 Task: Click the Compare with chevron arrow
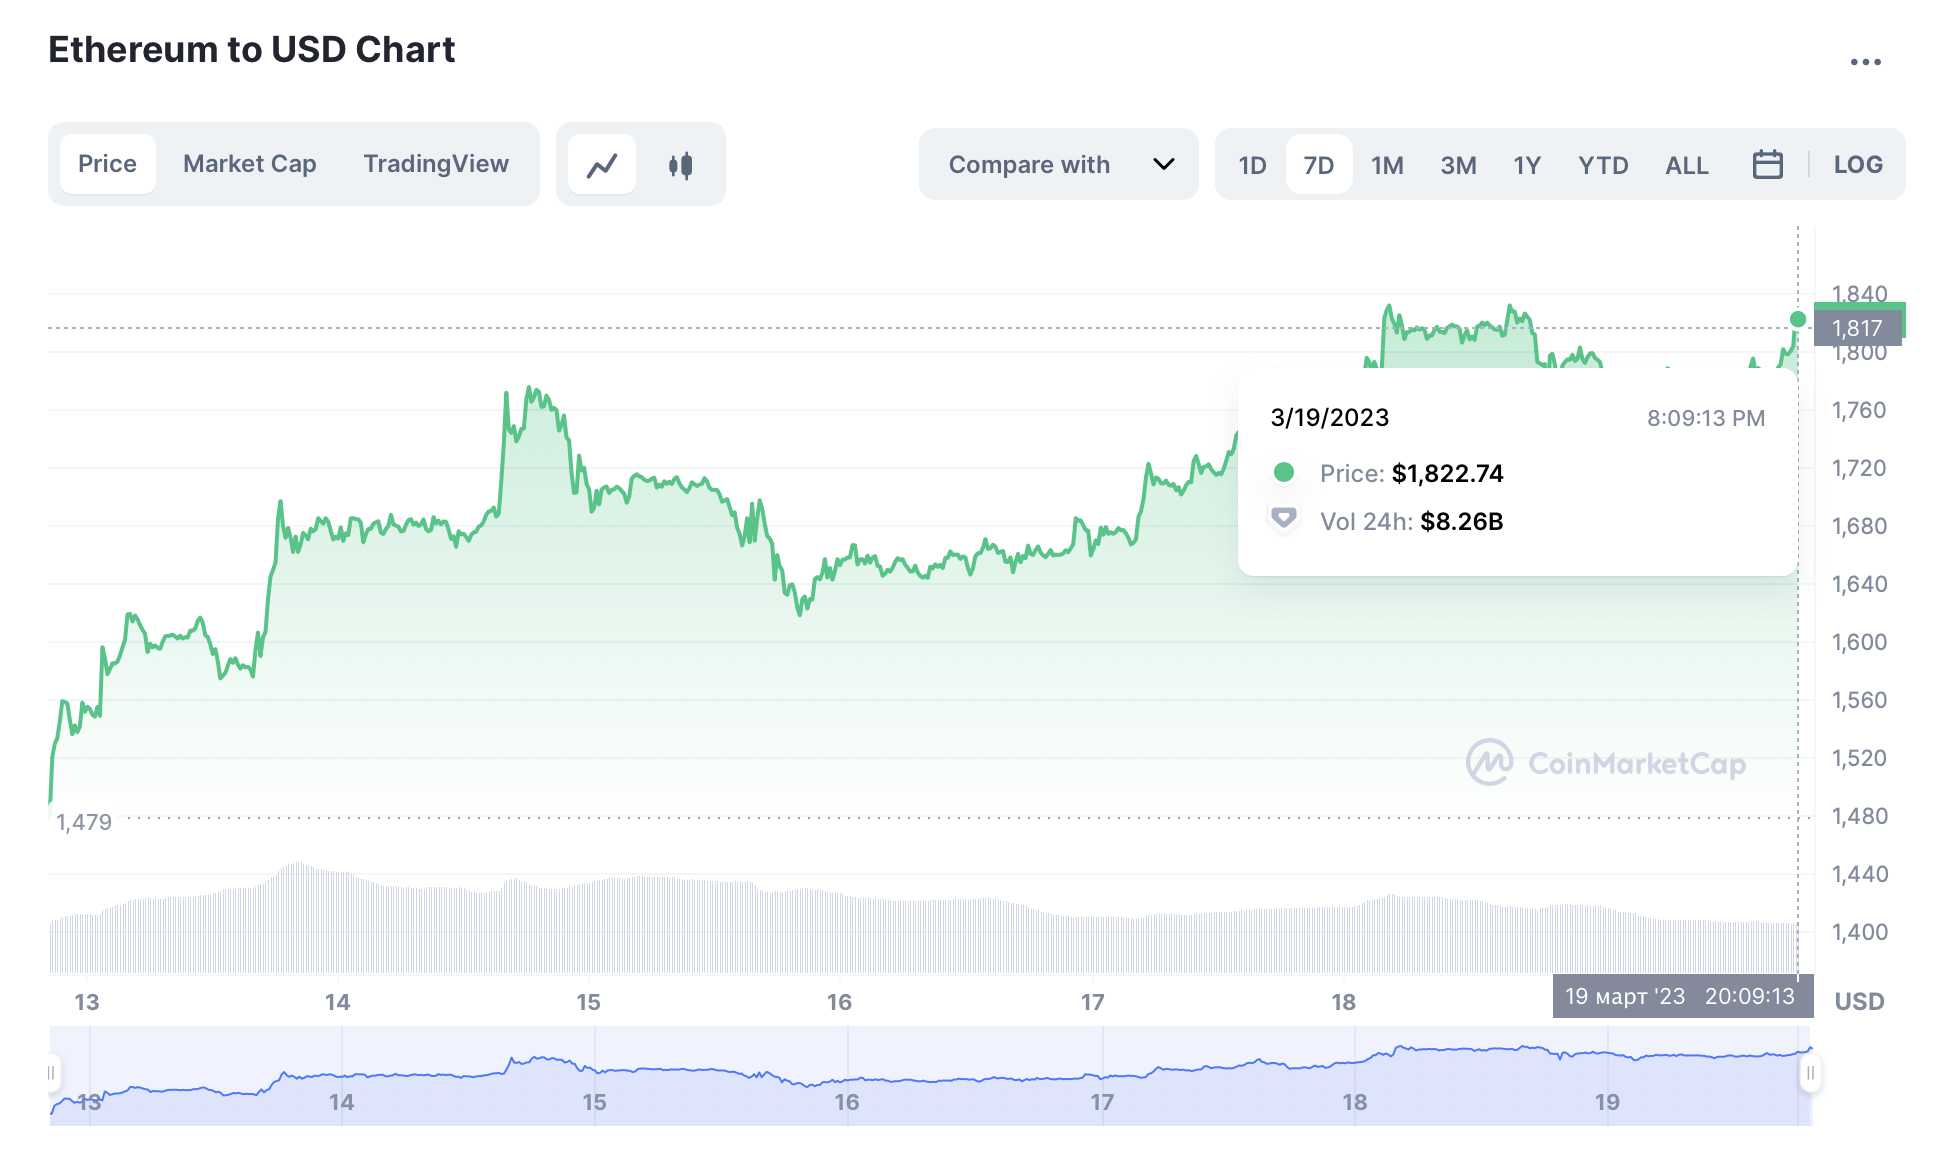(x=1163, y=164)
